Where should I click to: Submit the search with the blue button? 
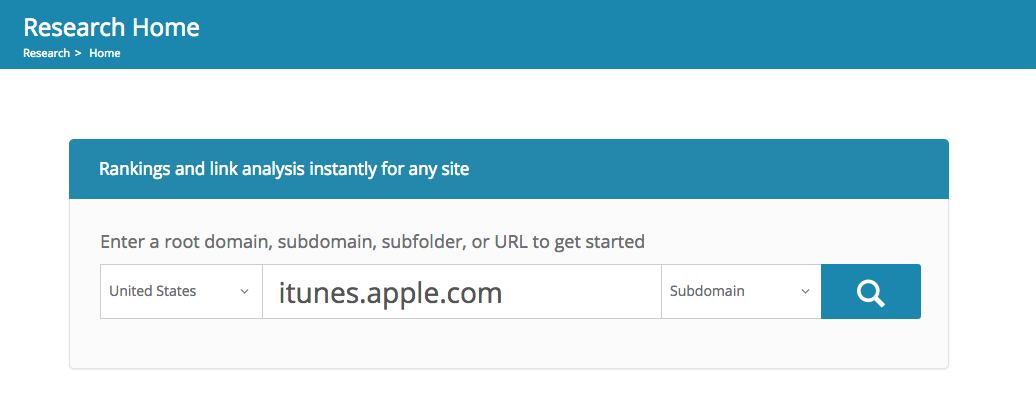point(871,292)
